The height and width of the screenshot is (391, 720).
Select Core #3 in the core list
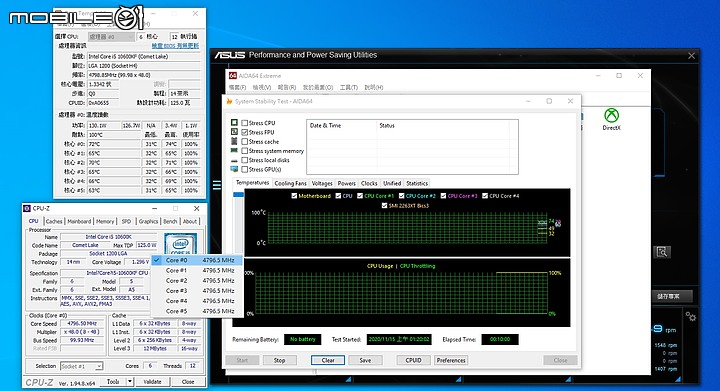197,290
